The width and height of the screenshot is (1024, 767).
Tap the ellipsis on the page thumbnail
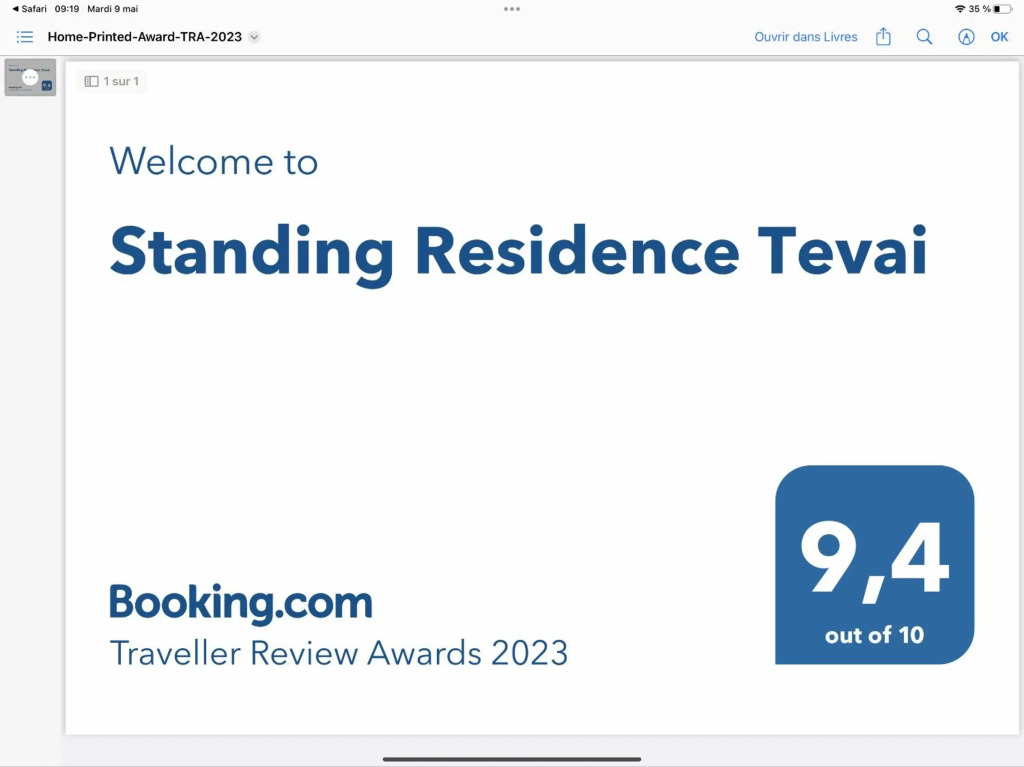coord(30,77)
